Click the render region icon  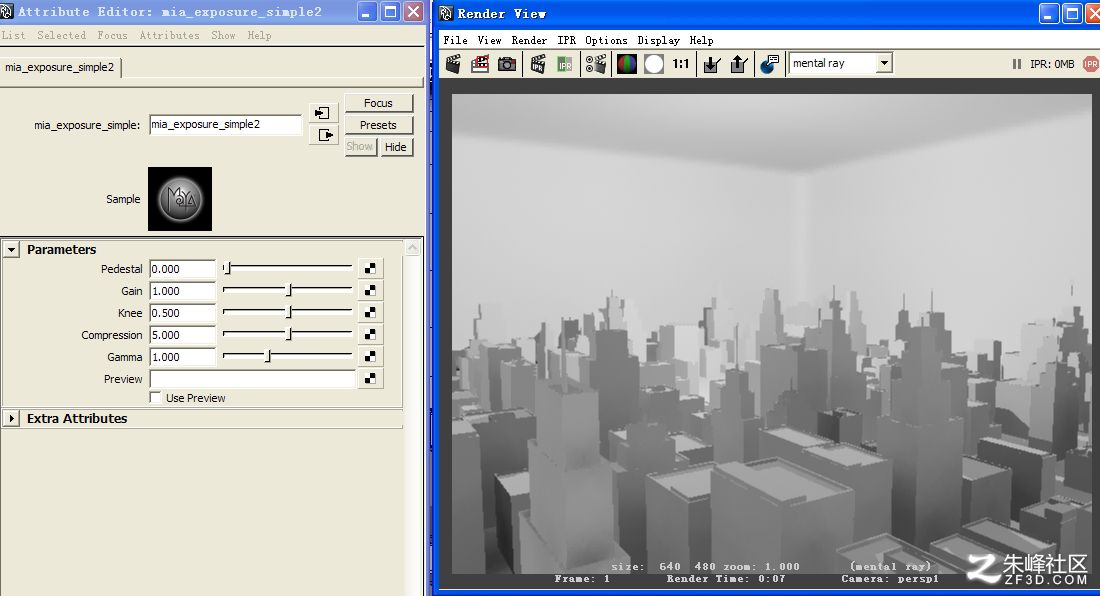[x=480, y=64]
